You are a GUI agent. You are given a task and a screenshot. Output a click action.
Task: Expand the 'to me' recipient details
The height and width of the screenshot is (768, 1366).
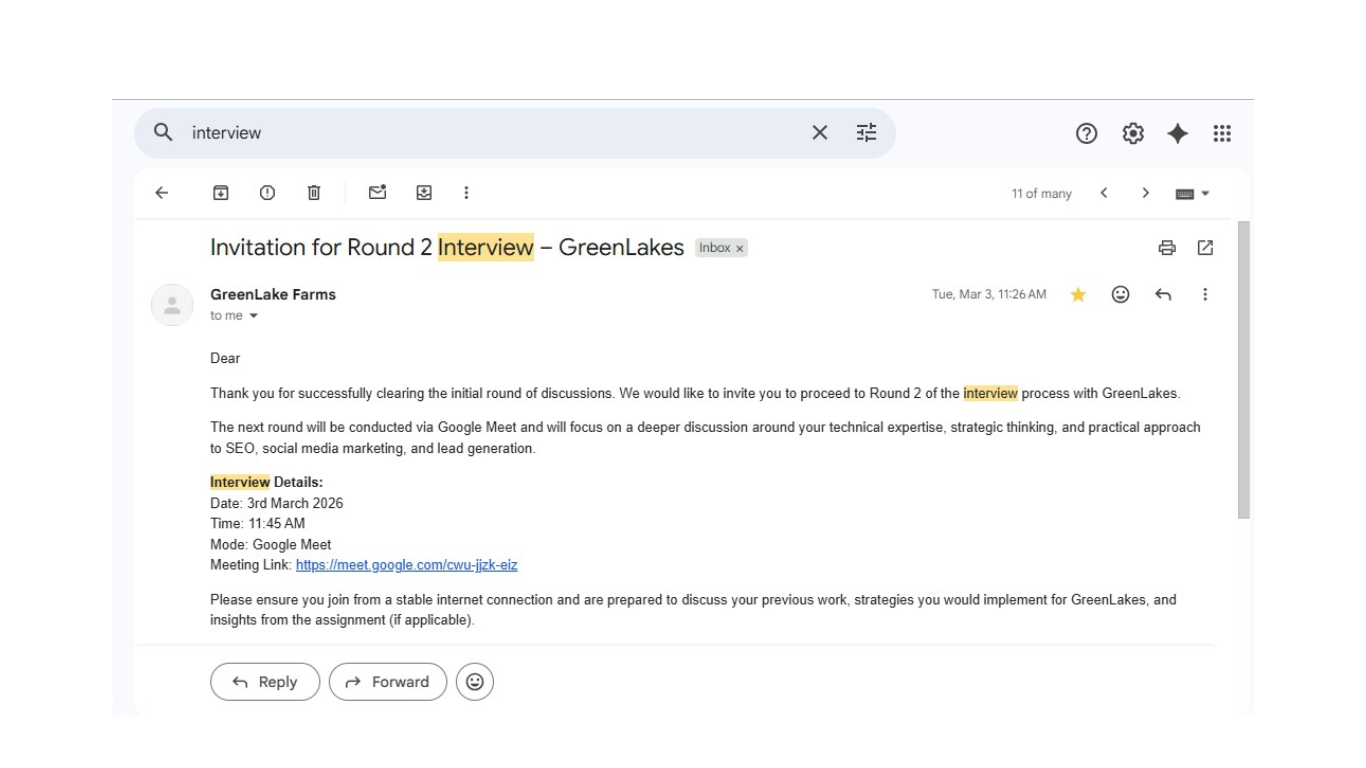253,316
